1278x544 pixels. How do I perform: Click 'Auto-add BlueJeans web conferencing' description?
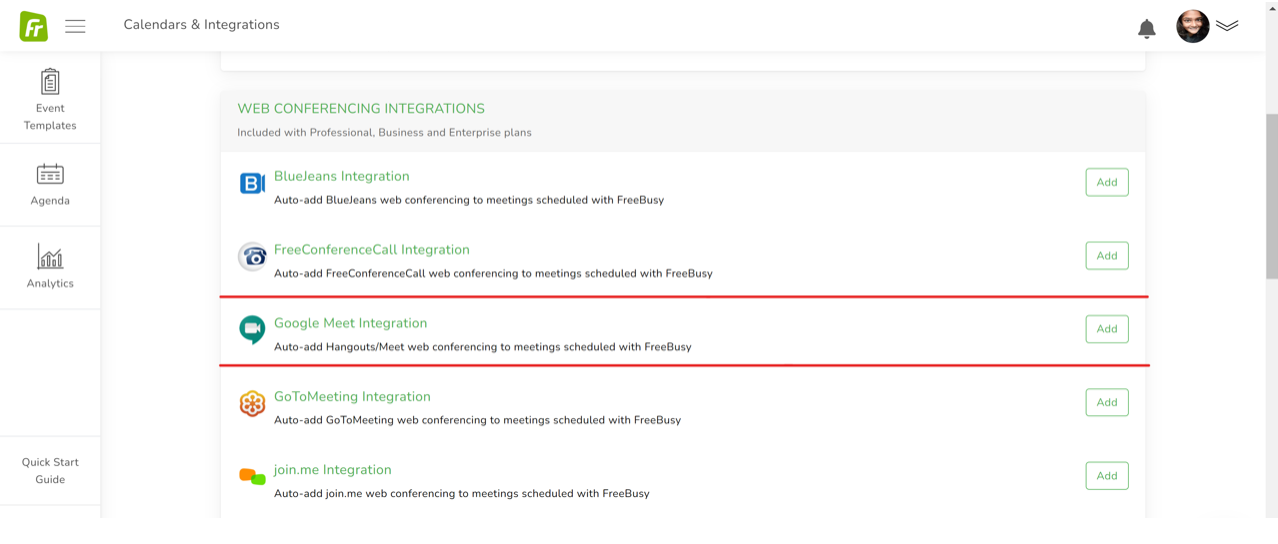(469, 200)
